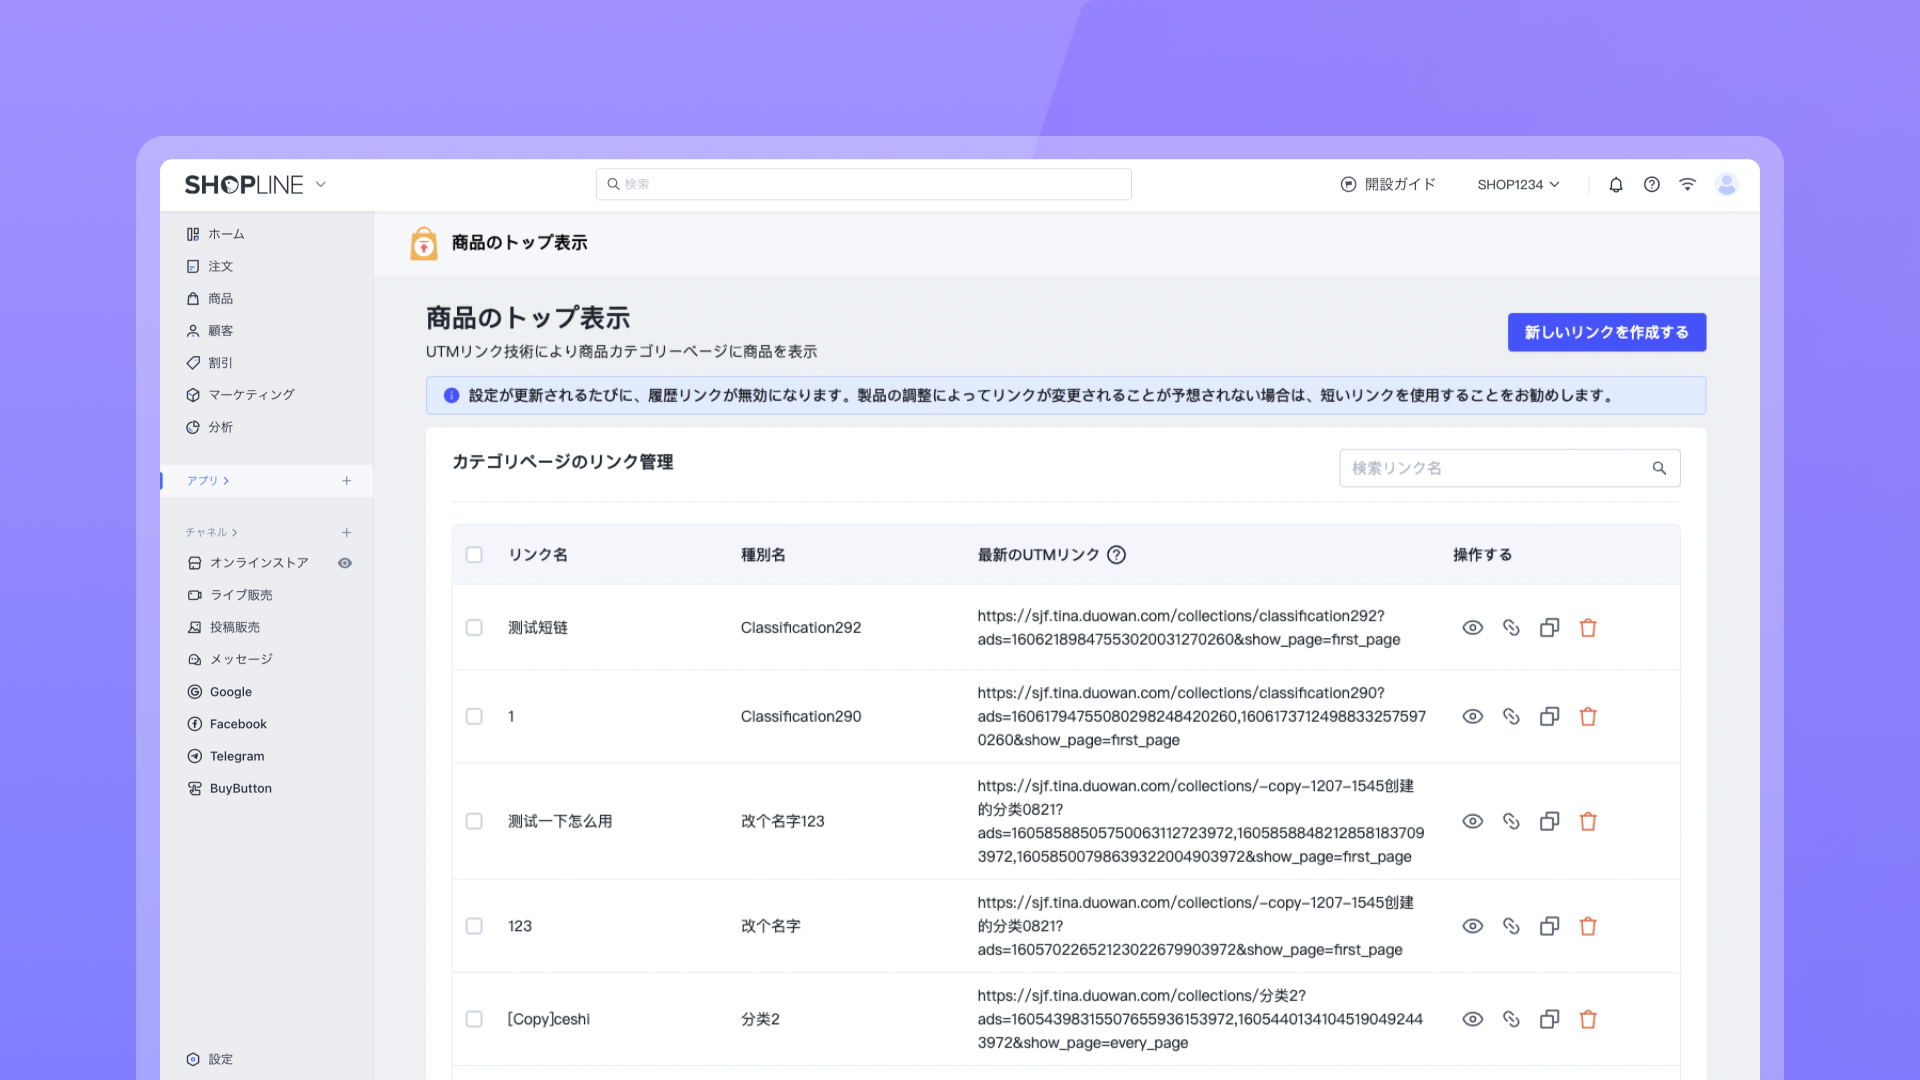Toggle online store visibility eye icon
The image size is (1920, 1080).
click(345, 563)
